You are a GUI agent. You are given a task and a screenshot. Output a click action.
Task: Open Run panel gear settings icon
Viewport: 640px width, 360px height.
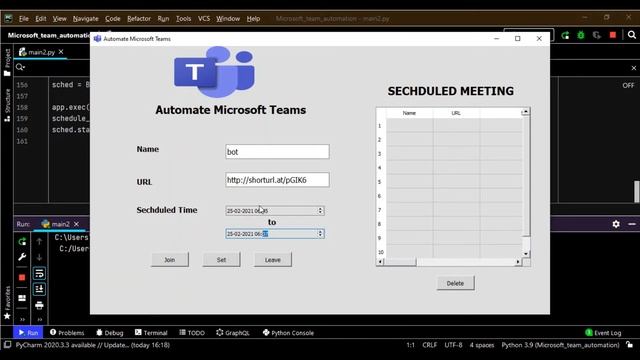pyautogui.click(x=616, y=224)
